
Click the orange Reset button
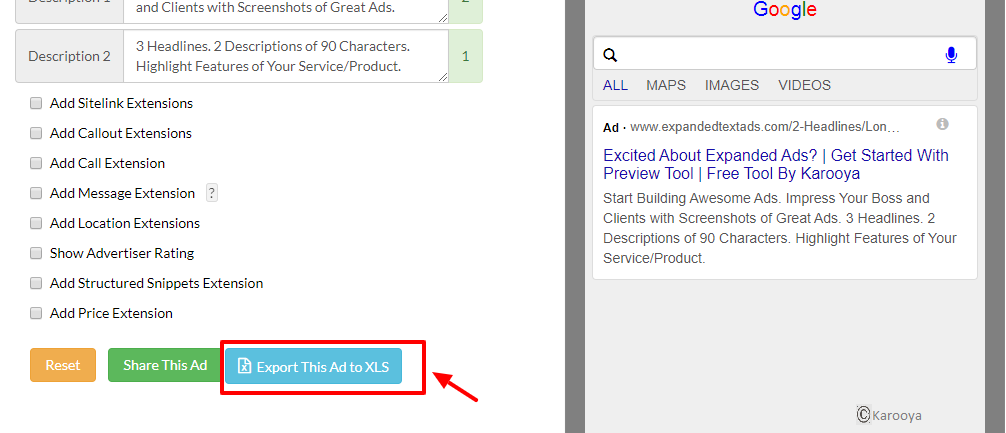[x=63, y=365]
